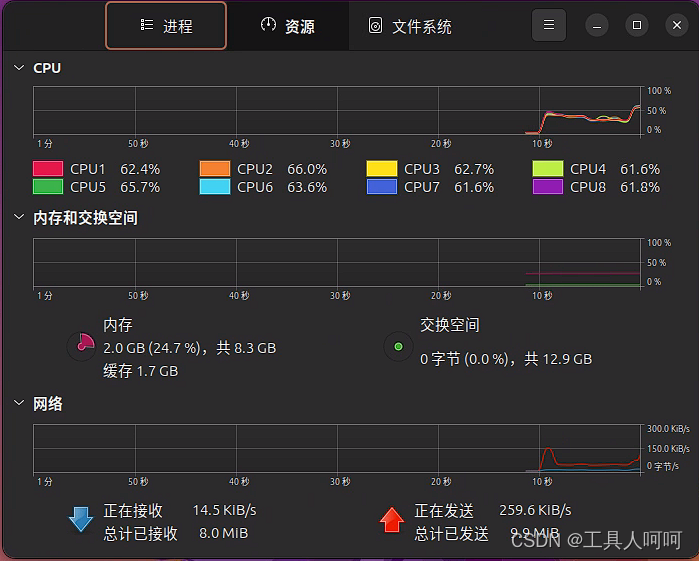Minimize the system monitor window
Viewport: 699px width, 561px height.
coord(597,25)
